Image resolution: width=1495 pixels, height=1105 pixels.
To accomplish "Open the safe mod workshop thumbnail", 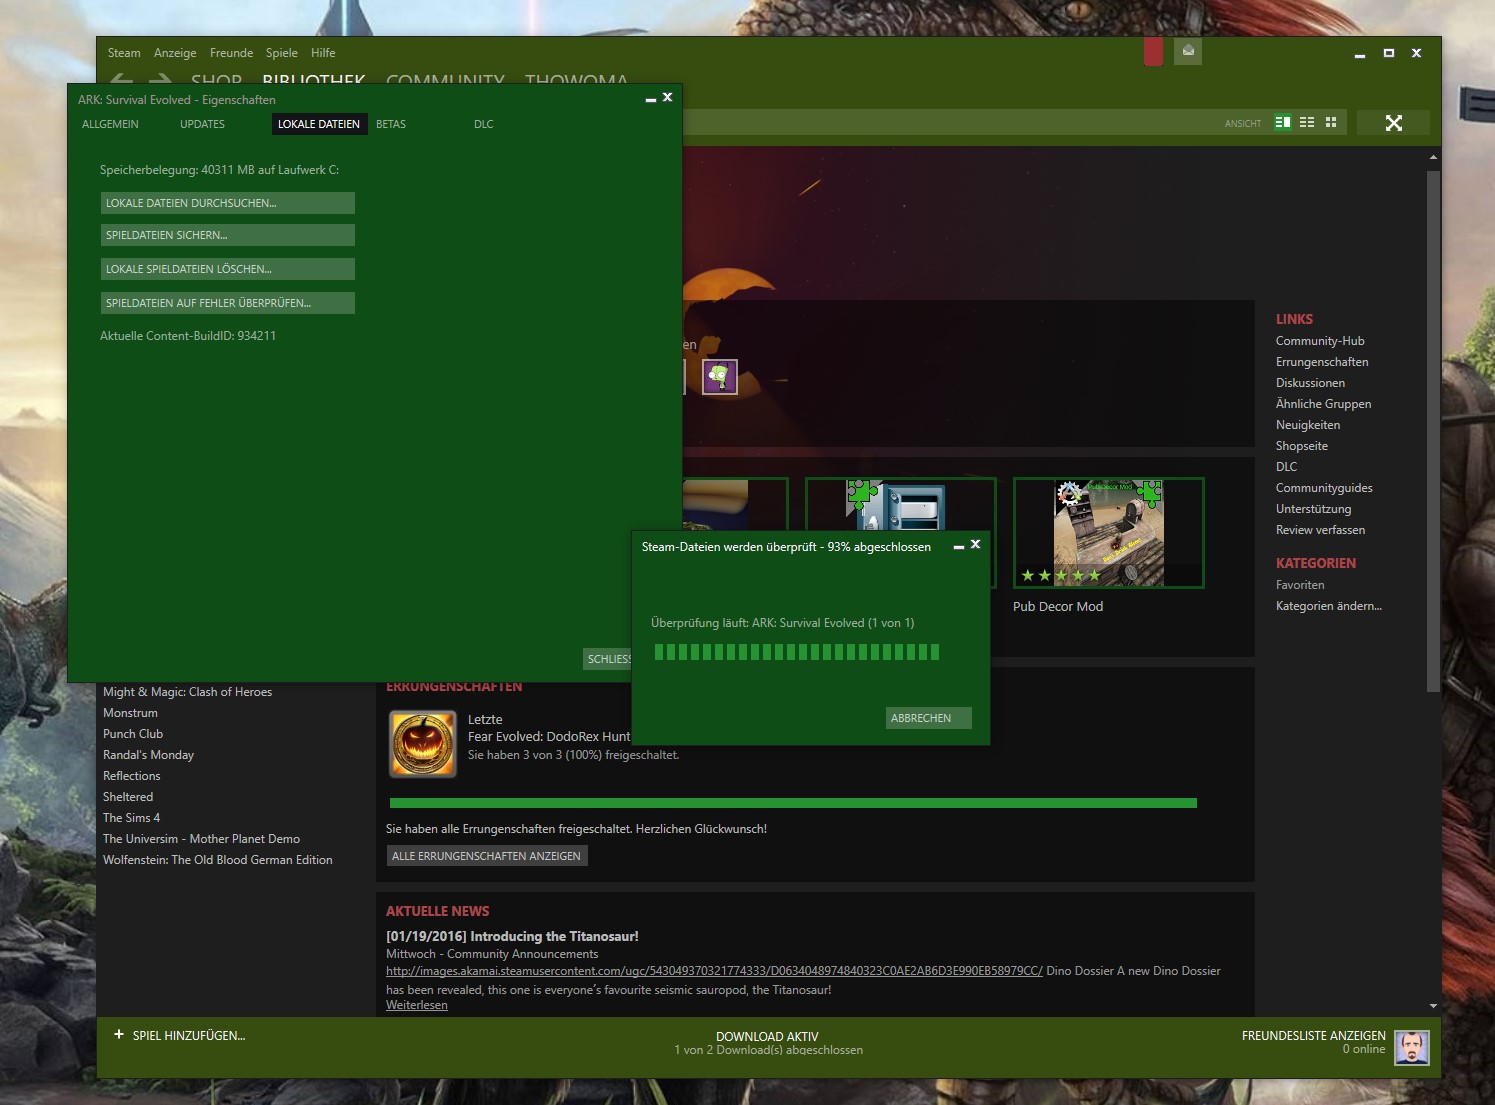I will coord(901,505).
